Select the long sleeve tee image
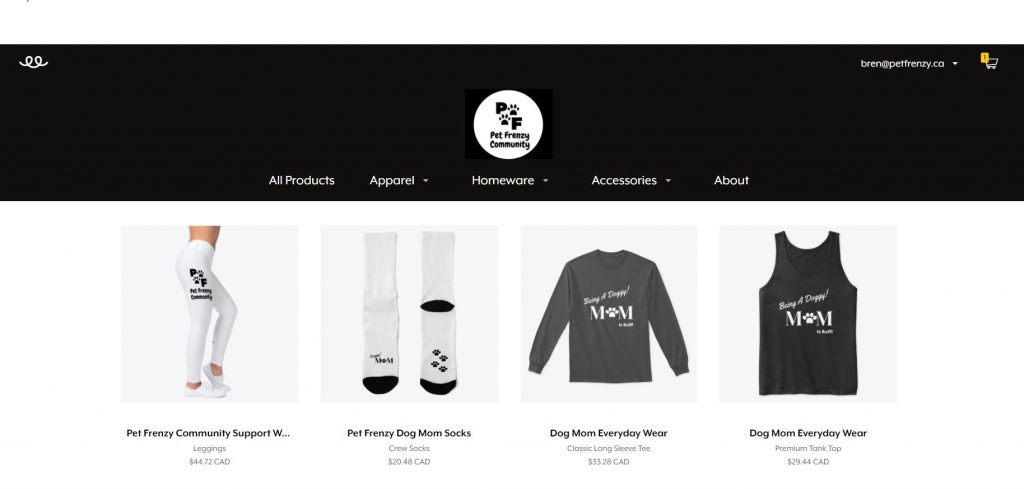 (609, 314)
